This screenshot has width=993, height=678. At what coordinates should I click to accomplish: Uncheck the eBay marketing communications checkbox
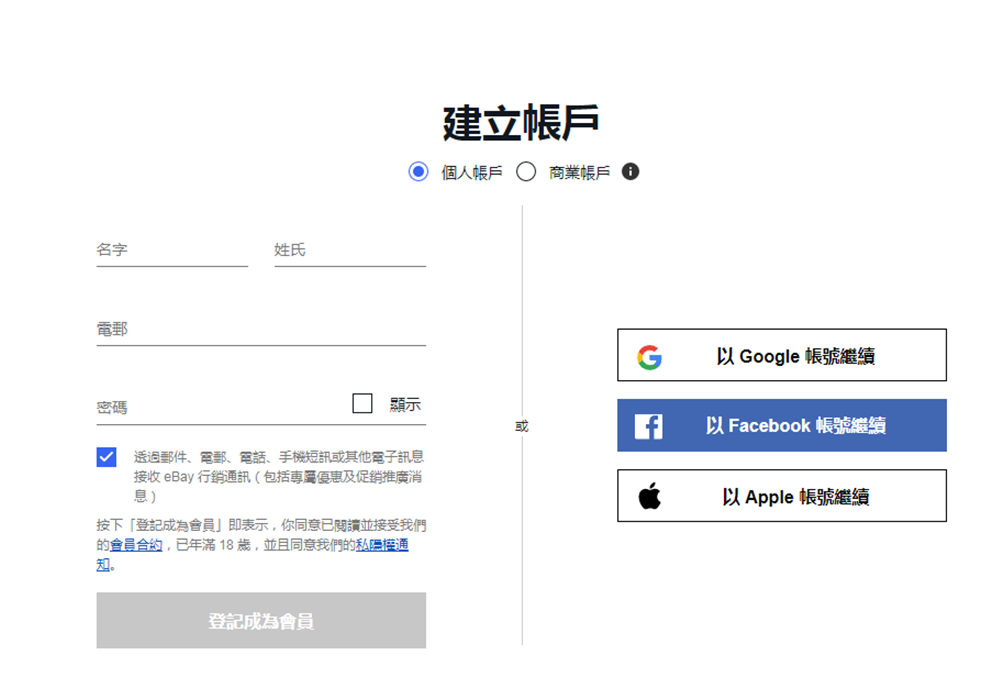[x=107, y=457]
